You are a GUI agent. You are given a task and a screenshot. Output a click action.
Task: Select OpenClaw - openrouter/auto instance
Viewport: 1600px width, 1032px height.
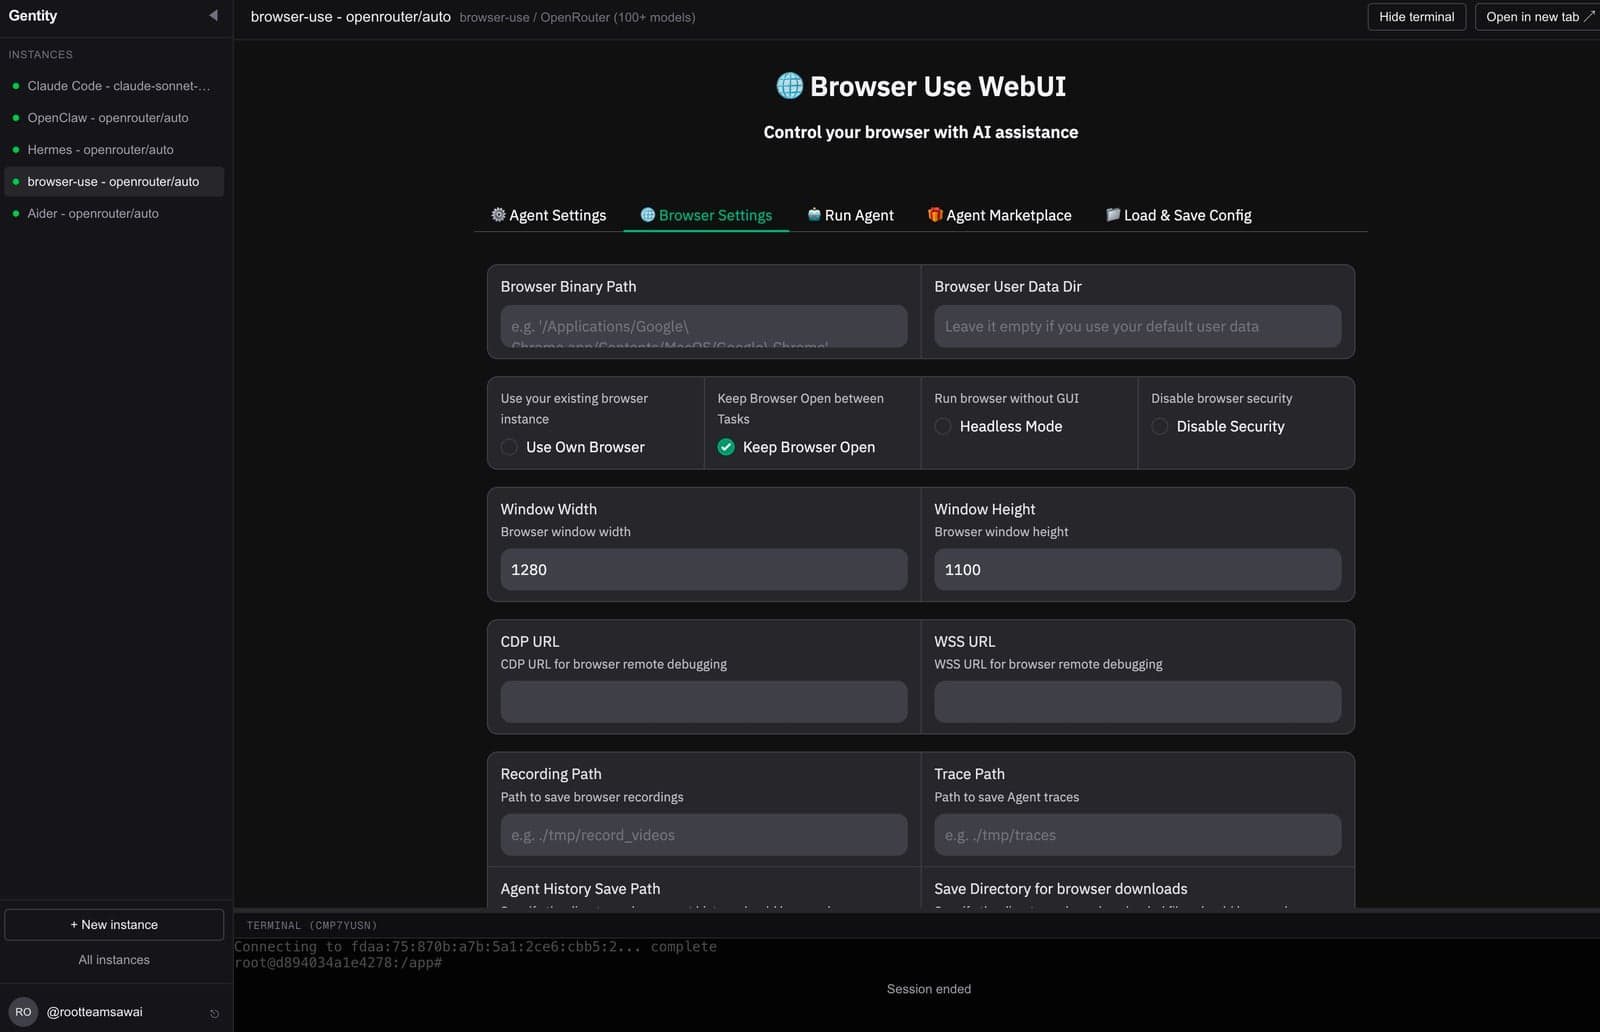pyautogui.click(x=114, y=118)
